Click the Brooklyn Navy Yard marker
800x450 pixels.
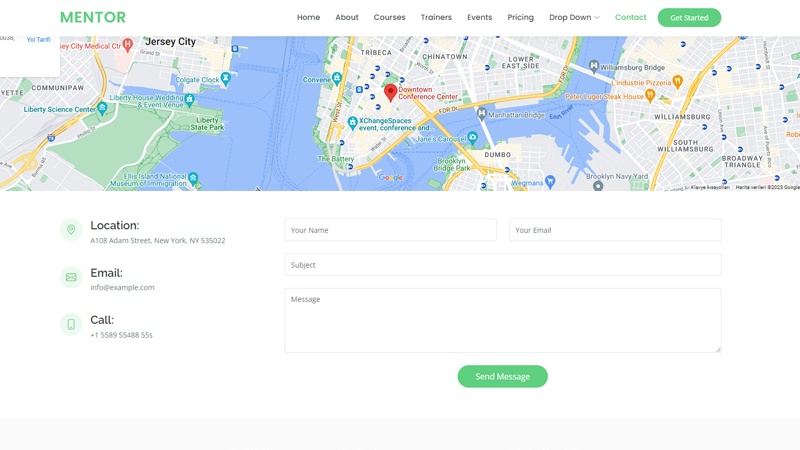[598, 186]
